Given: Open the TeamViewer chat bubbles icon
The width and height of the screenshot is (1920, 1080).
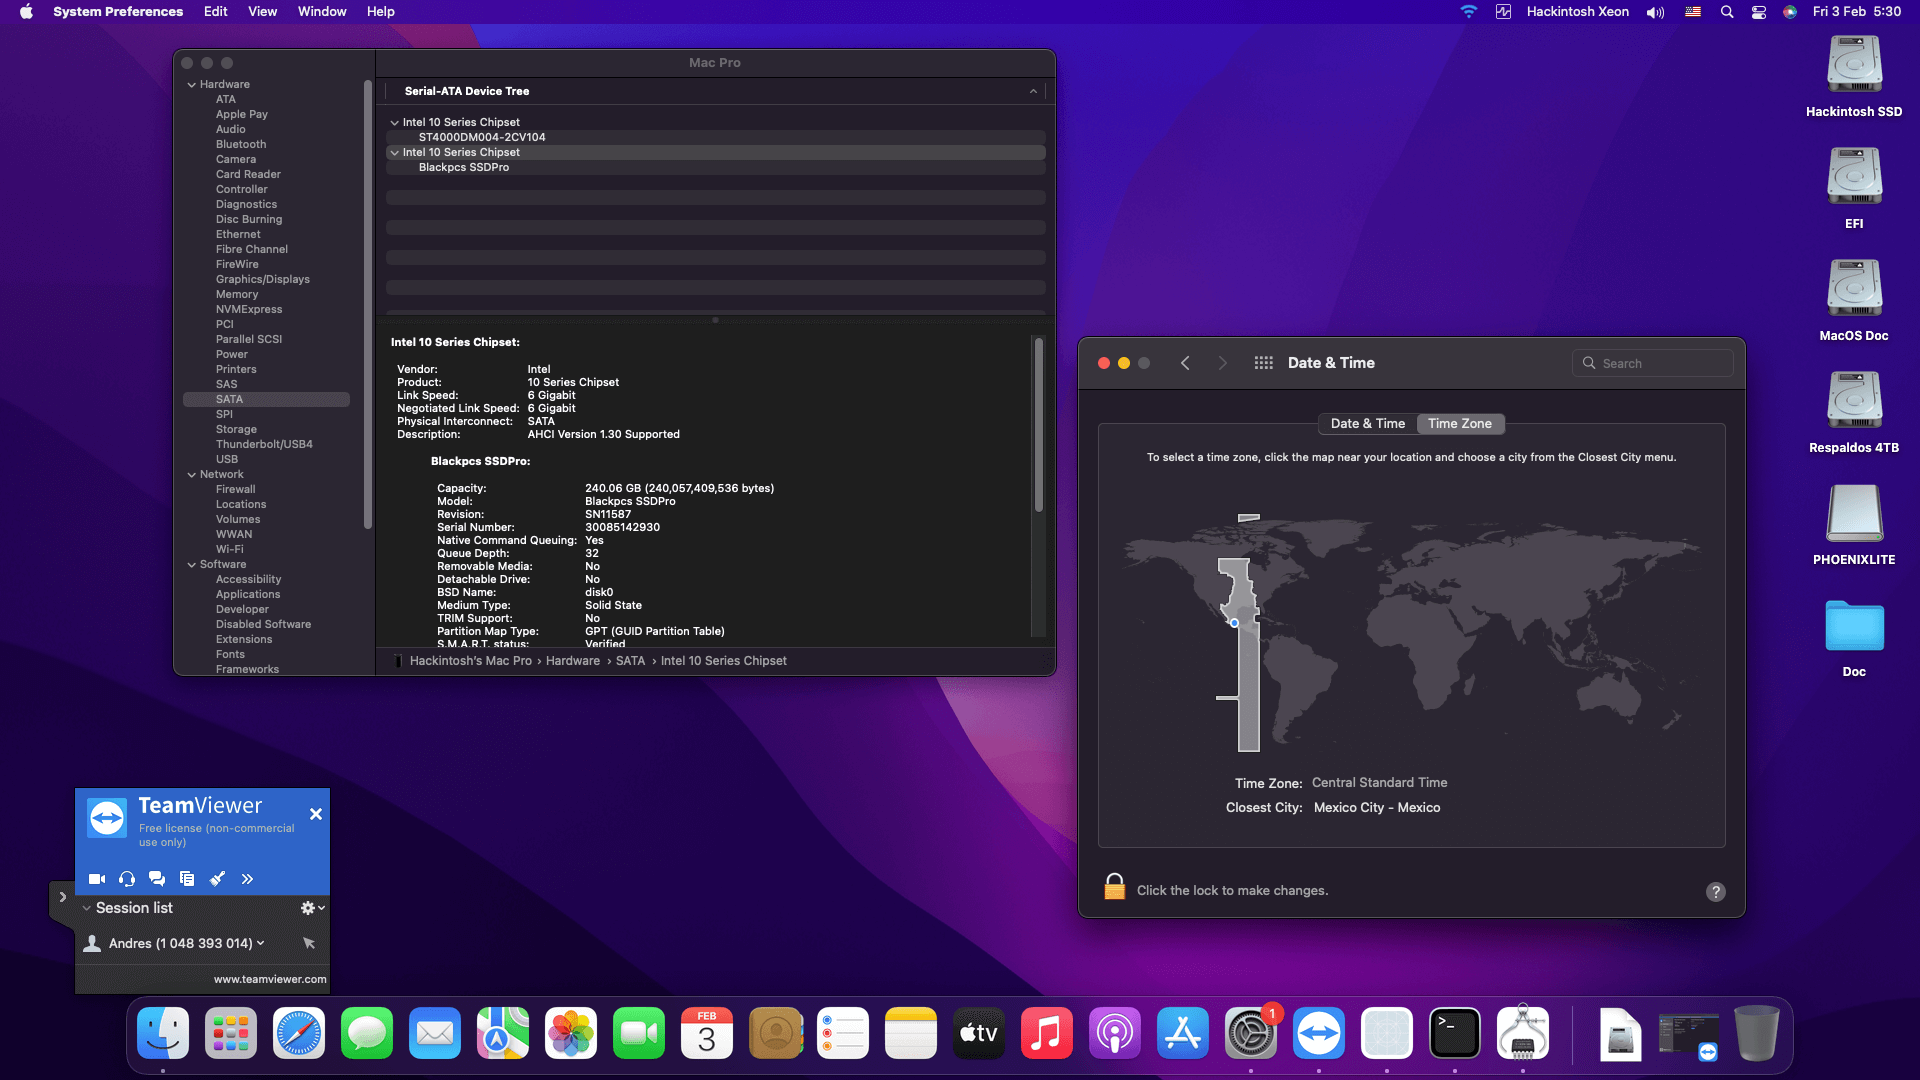Looking at the screenshot, I should (157, 879).
